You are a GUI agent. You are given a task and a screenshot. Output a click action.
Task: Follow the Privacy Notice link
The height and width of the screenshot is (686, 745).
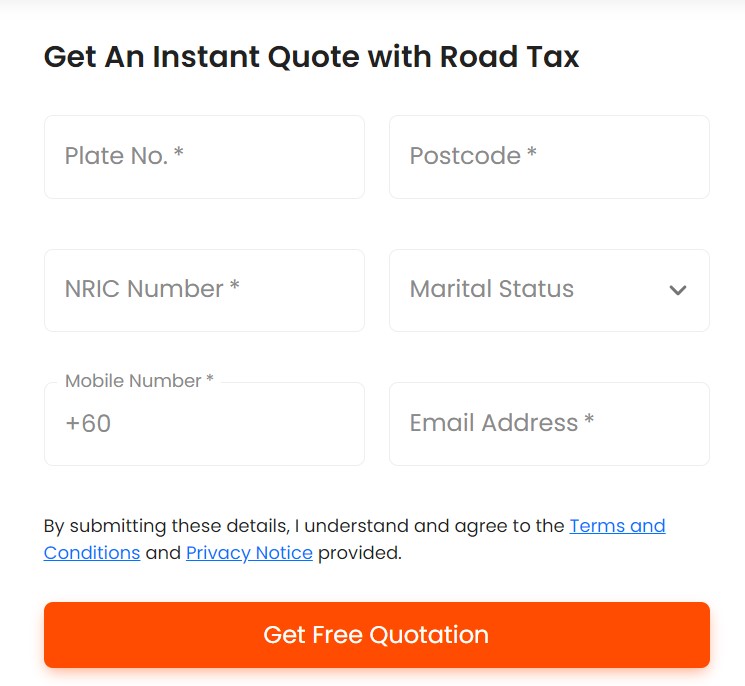click(x=249, y=553)
